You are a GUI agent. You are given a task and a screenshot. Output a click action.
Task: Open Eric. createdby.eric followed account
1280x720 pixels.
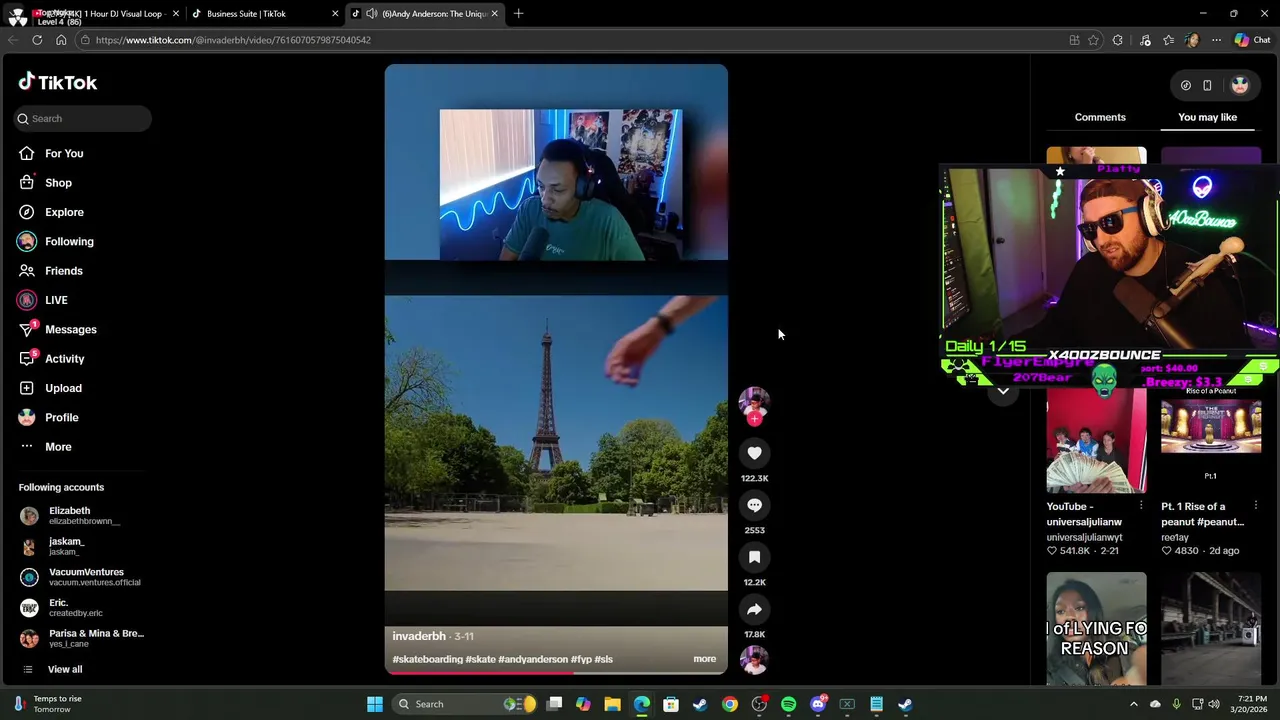[84, 608]
